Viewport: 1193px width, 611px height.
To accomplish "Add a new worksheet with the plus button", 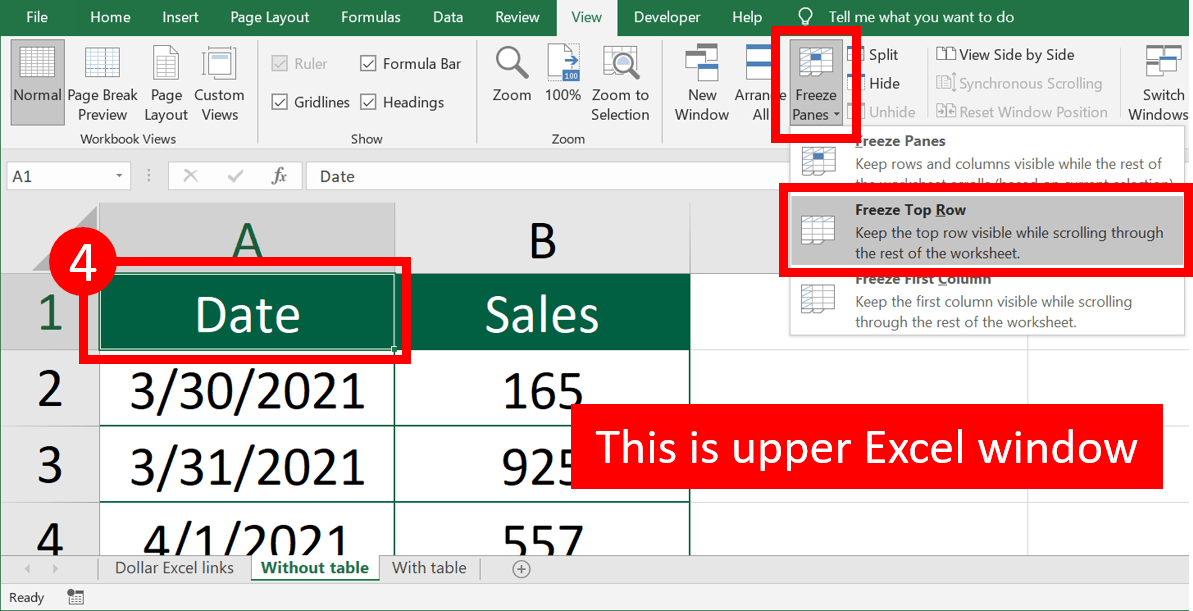I will pyautogui.click(x=520, y=568).
